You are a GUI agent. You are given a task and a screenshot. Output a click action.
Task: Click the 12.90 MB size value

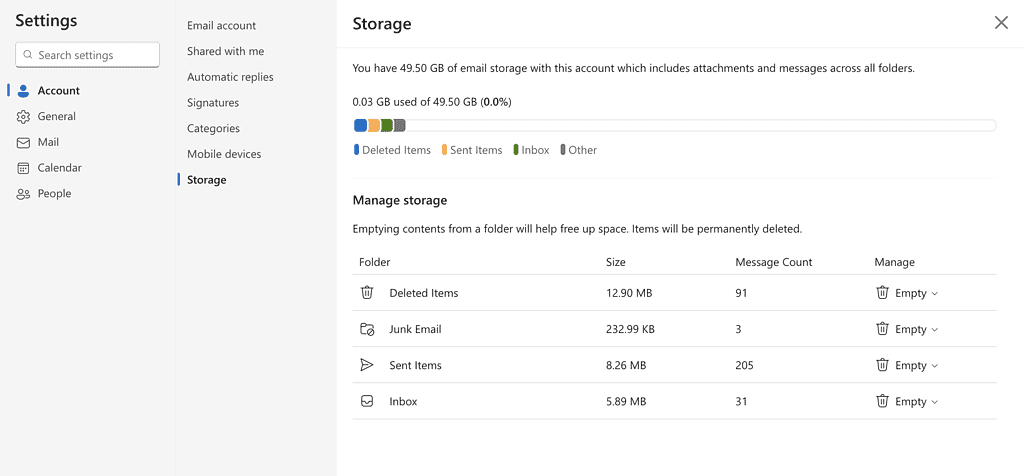[x=629, y=293]
